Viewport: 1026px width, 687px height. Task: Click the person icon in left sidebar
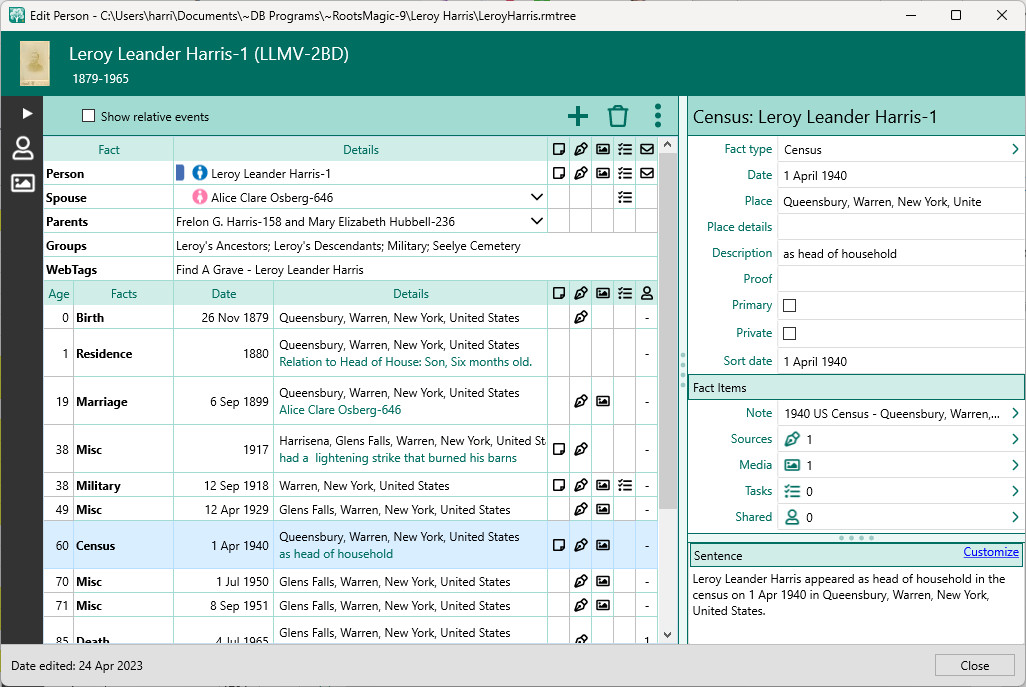point(22,149)
